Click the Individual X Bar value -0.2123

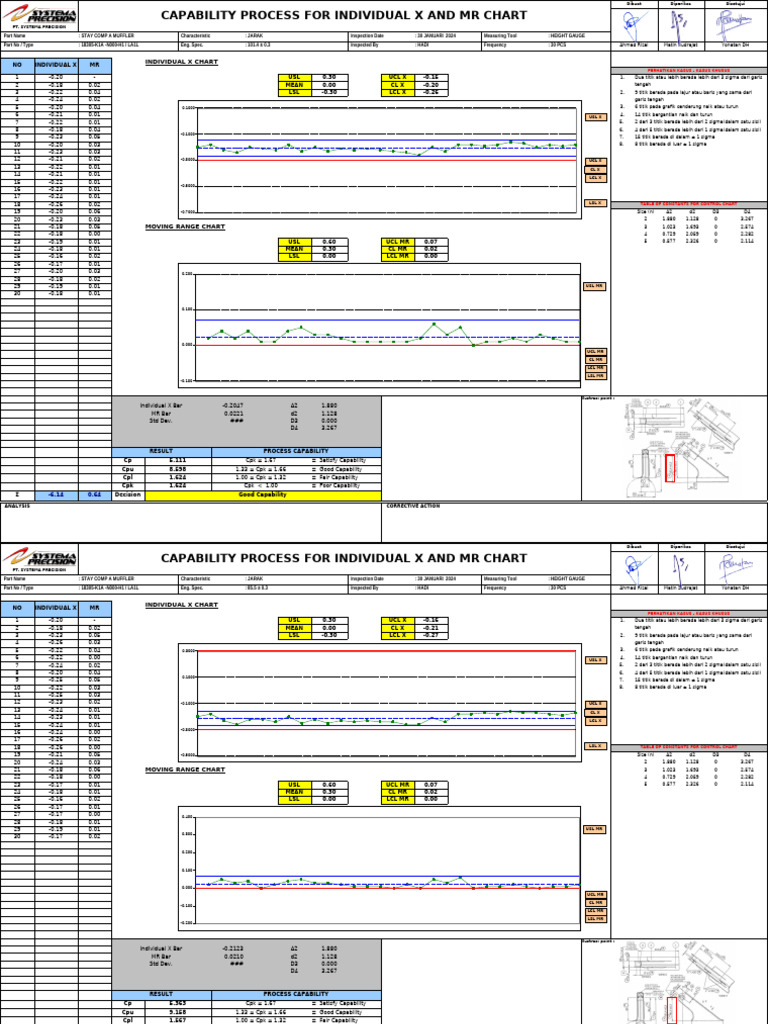pos(232,948)
